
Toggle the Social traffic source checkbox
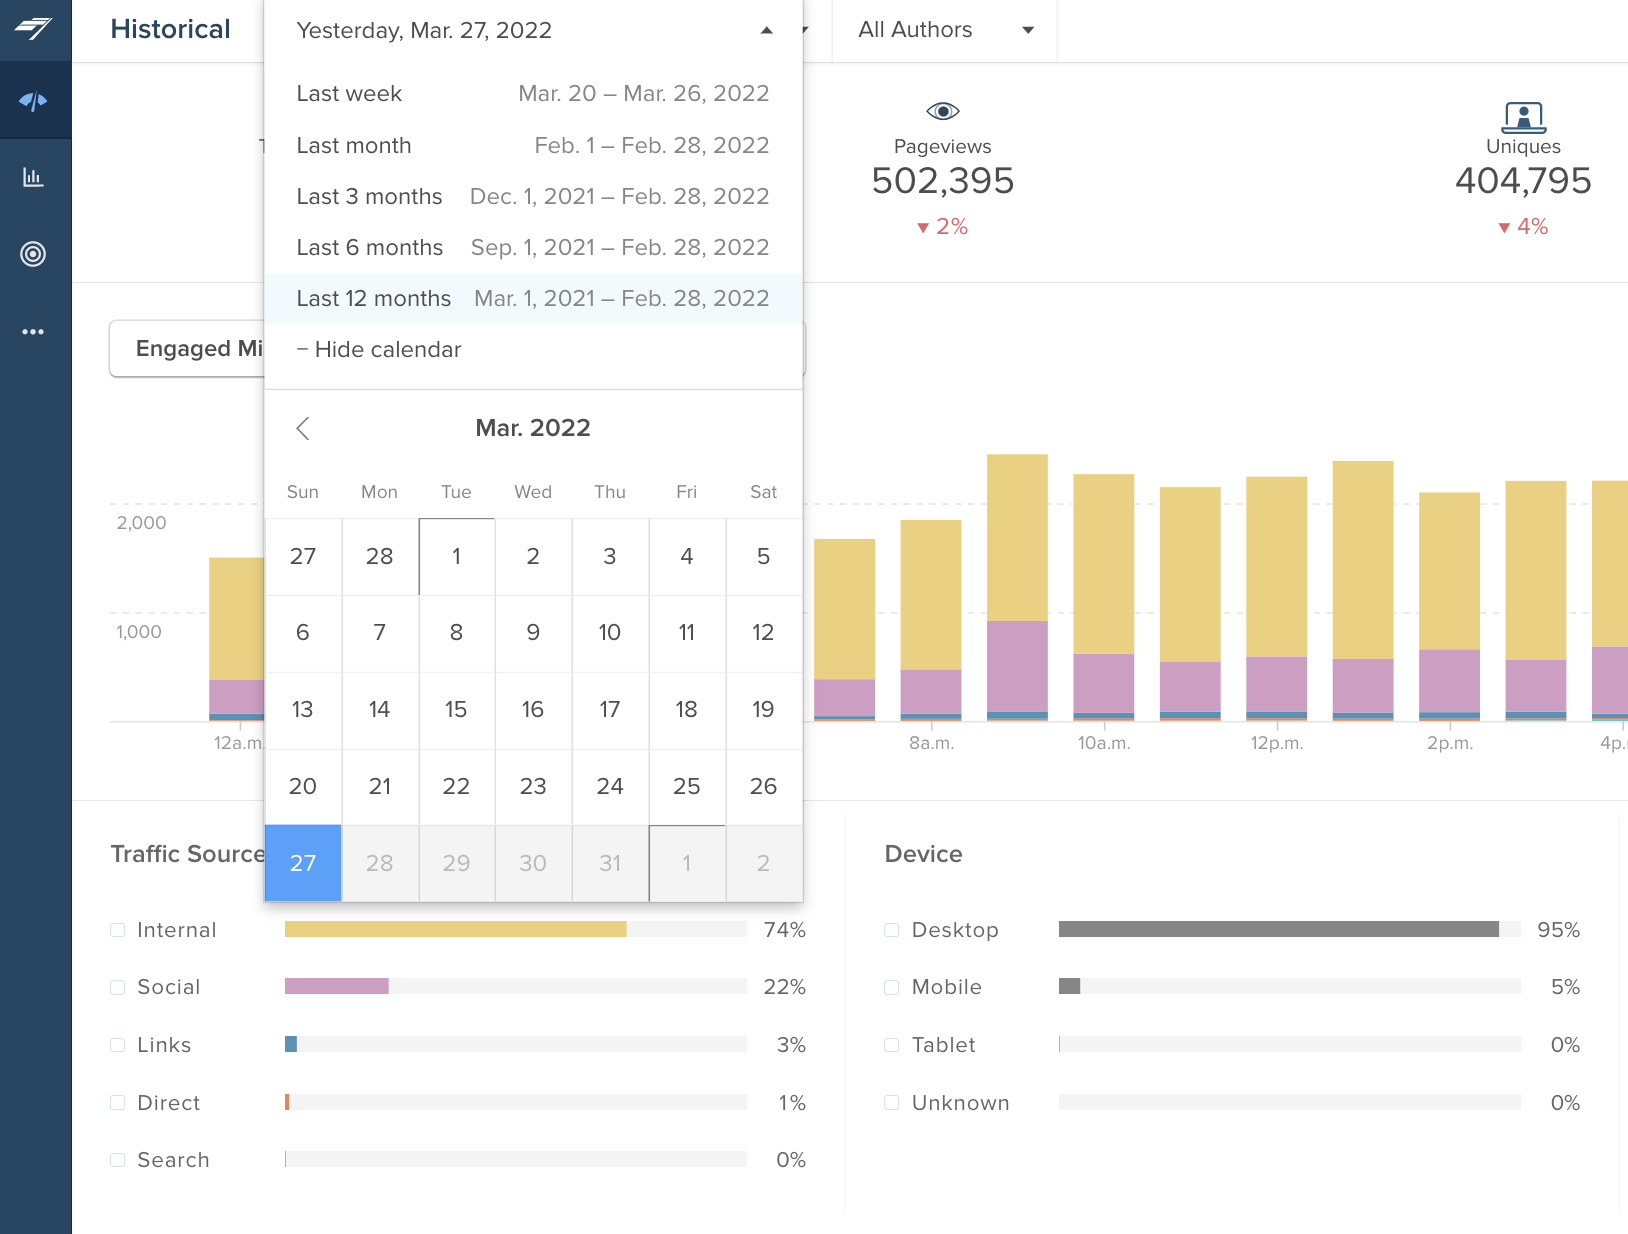[118, 987]
